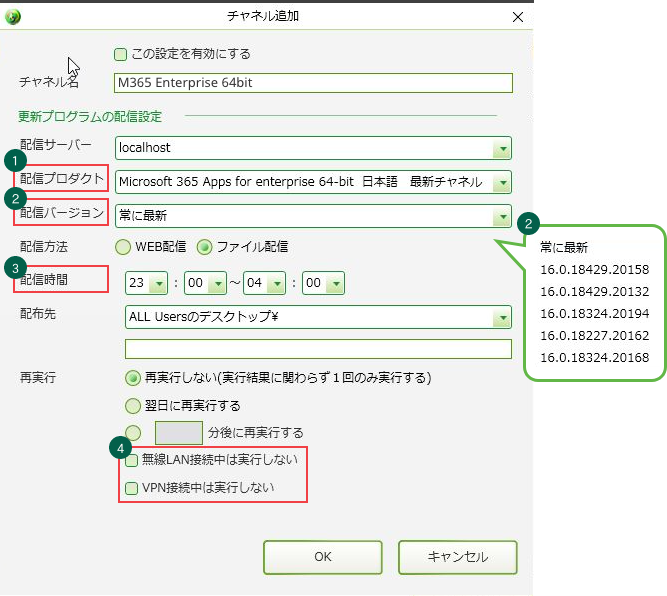This screenshot has width=667, height=596.
Task: Click the チャネル名 input field
Action: 313,83
